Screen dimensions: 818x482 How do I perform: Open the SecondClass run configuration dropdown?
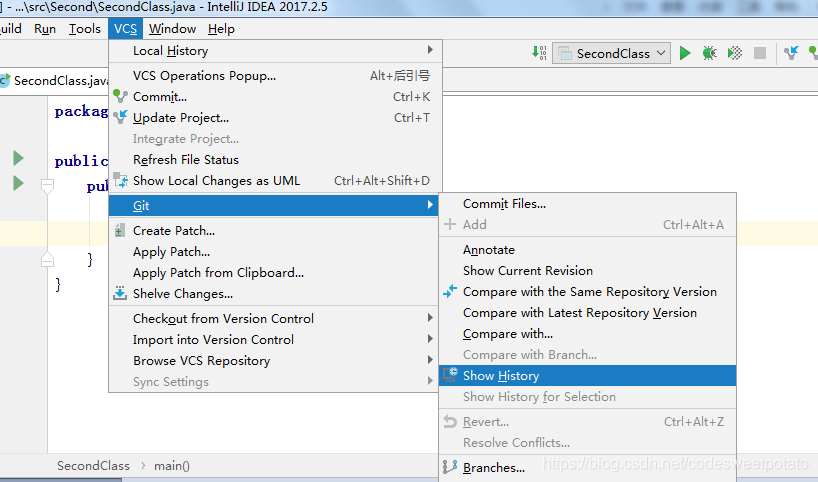611,53
